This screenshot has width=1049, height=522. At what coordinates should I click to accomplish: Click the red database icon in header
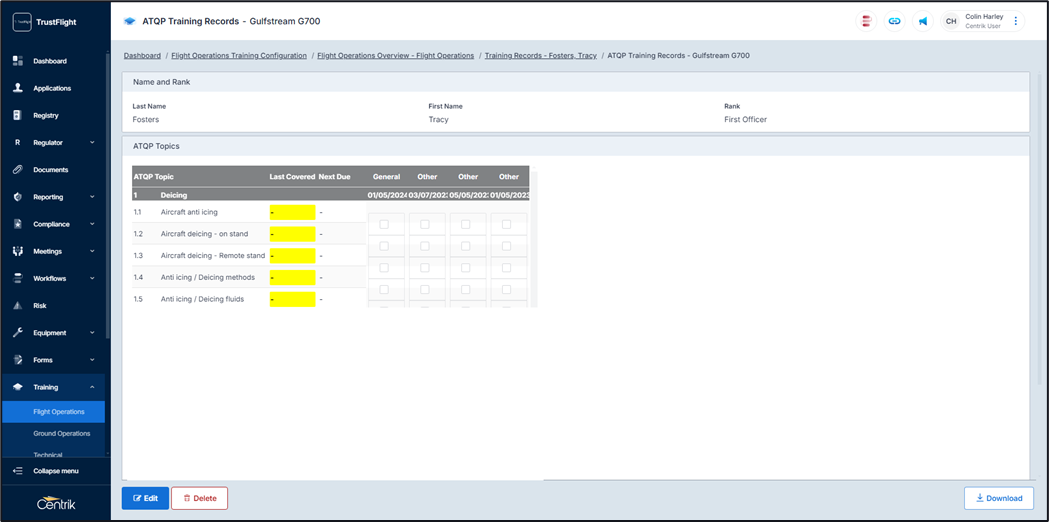(867, 21)
